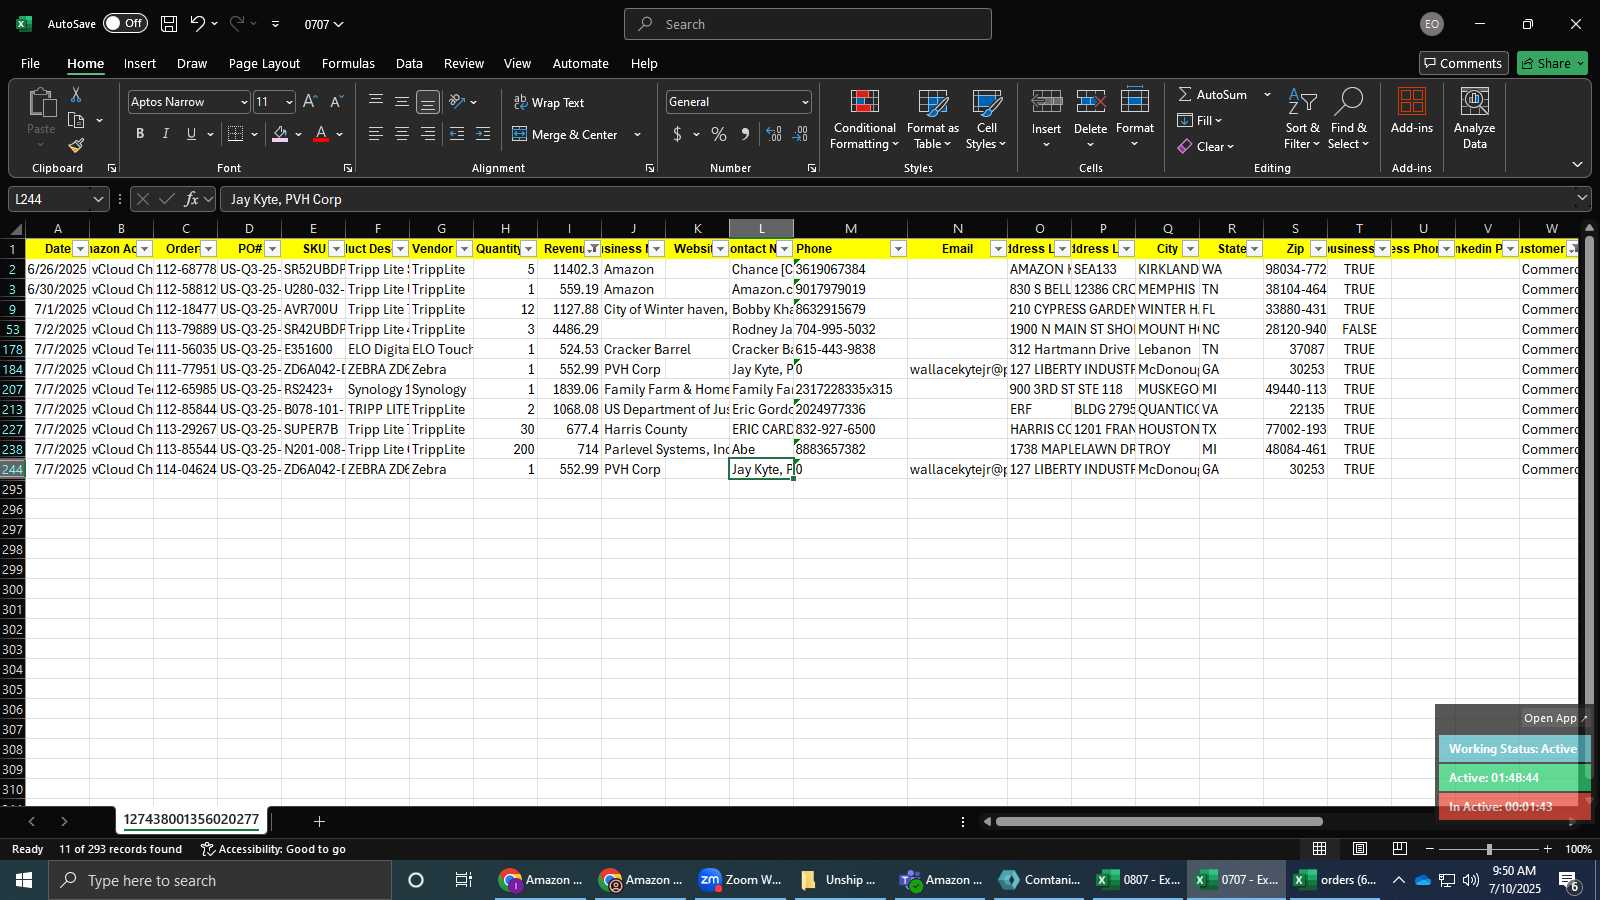This screenshot has width=1600, height=900.
Task: Click the Comments button
Action: click(1463, 63)
